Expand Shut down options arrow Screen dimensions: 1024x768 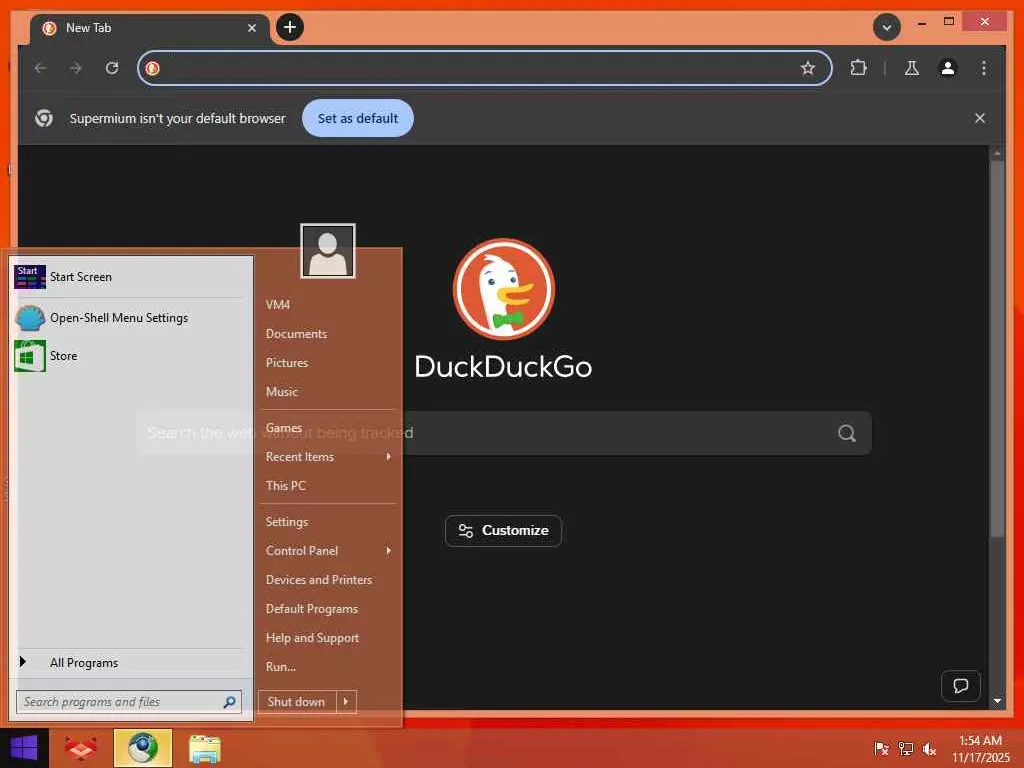(x=346, y=702)
